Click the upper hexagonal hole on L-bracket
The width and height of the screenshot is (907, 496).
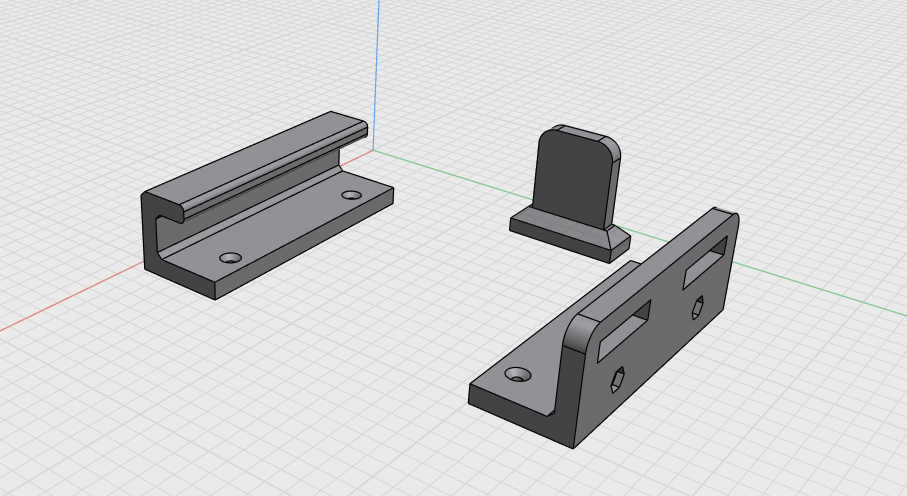coord(698,307)
